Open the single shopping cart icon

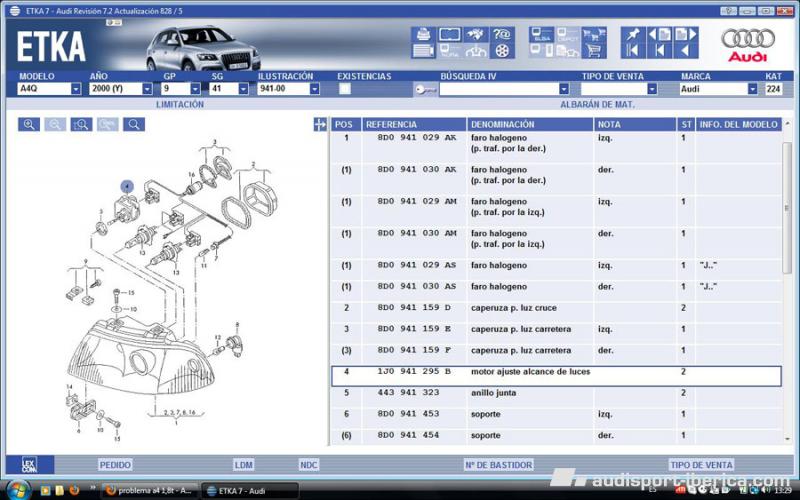click(x=594, y=51)
